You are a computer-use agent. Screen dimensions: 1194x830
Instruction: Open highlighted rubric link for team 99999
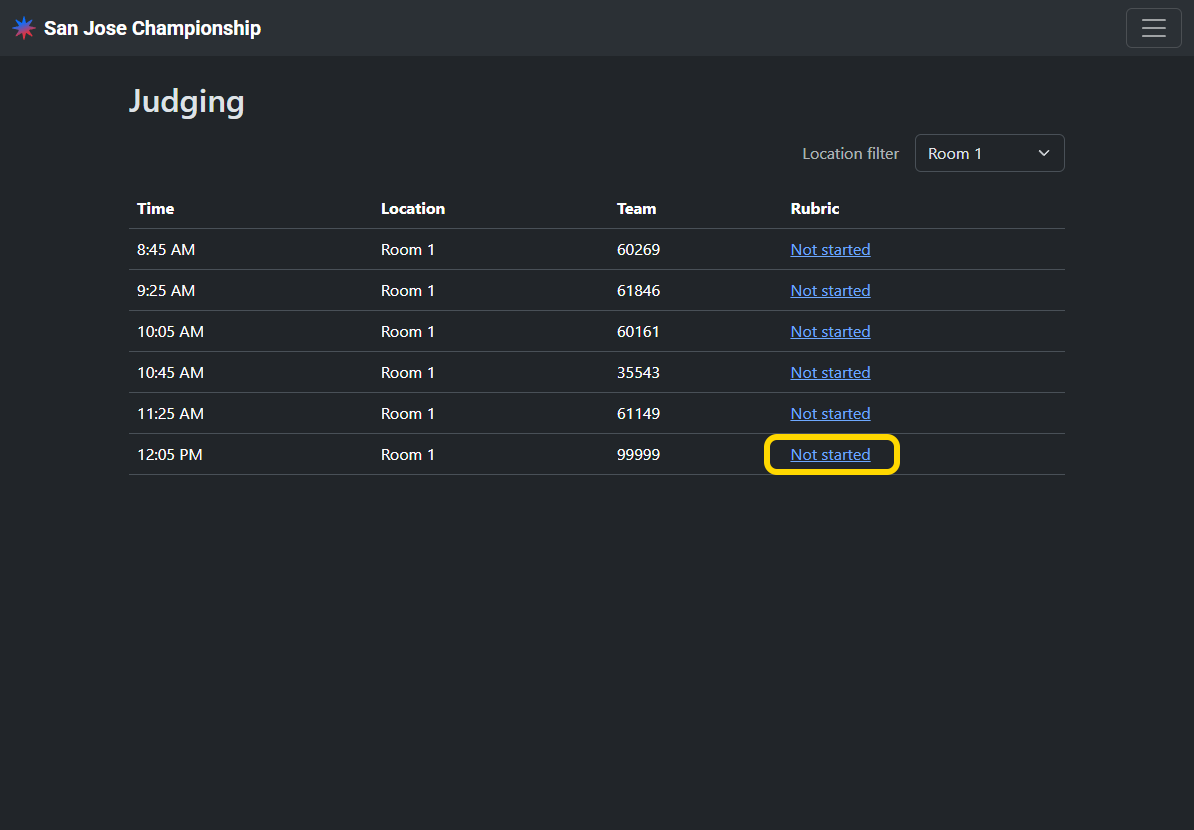pyautogui.click(x=830, y=455)
